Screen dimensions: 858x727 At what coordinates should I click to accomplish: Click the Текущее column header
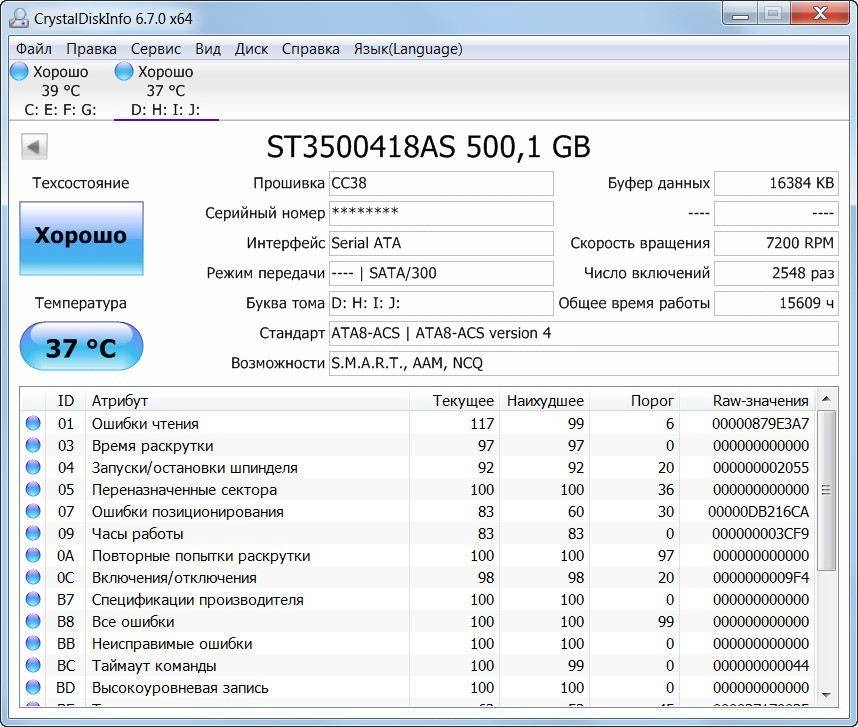pyautogui.click(x=454, y=401)
